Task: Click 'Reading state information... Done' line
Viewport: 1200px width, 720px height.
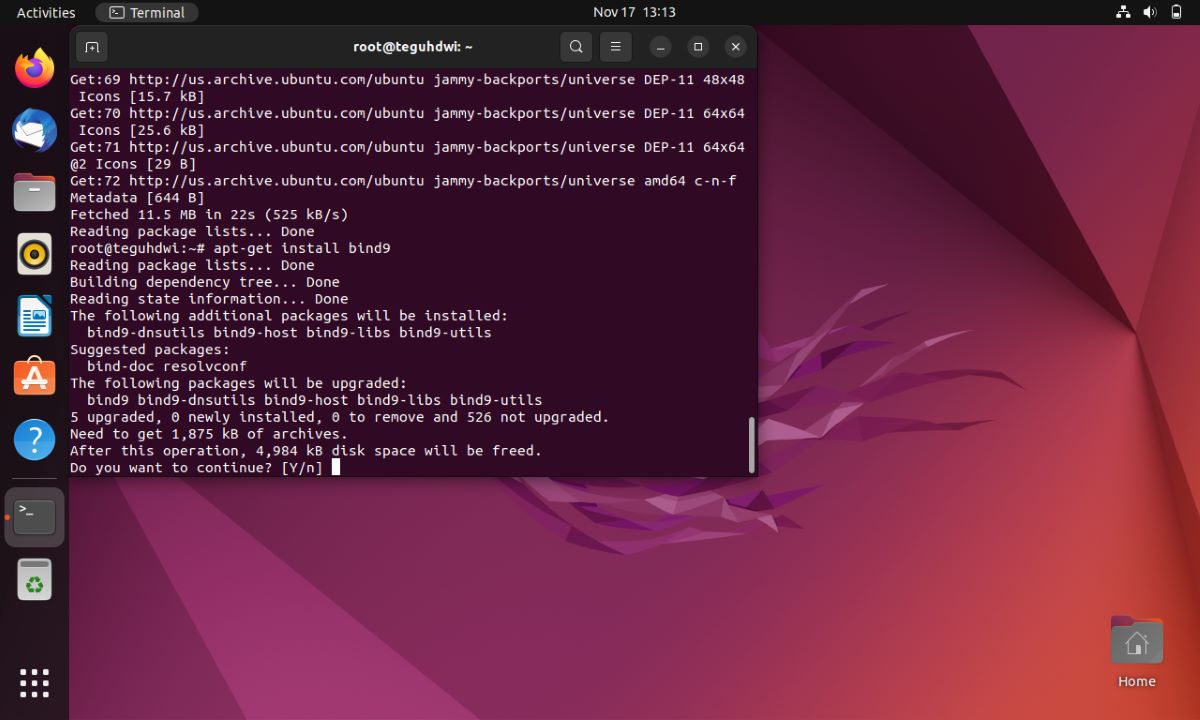Action: click(x=209, y=299)
